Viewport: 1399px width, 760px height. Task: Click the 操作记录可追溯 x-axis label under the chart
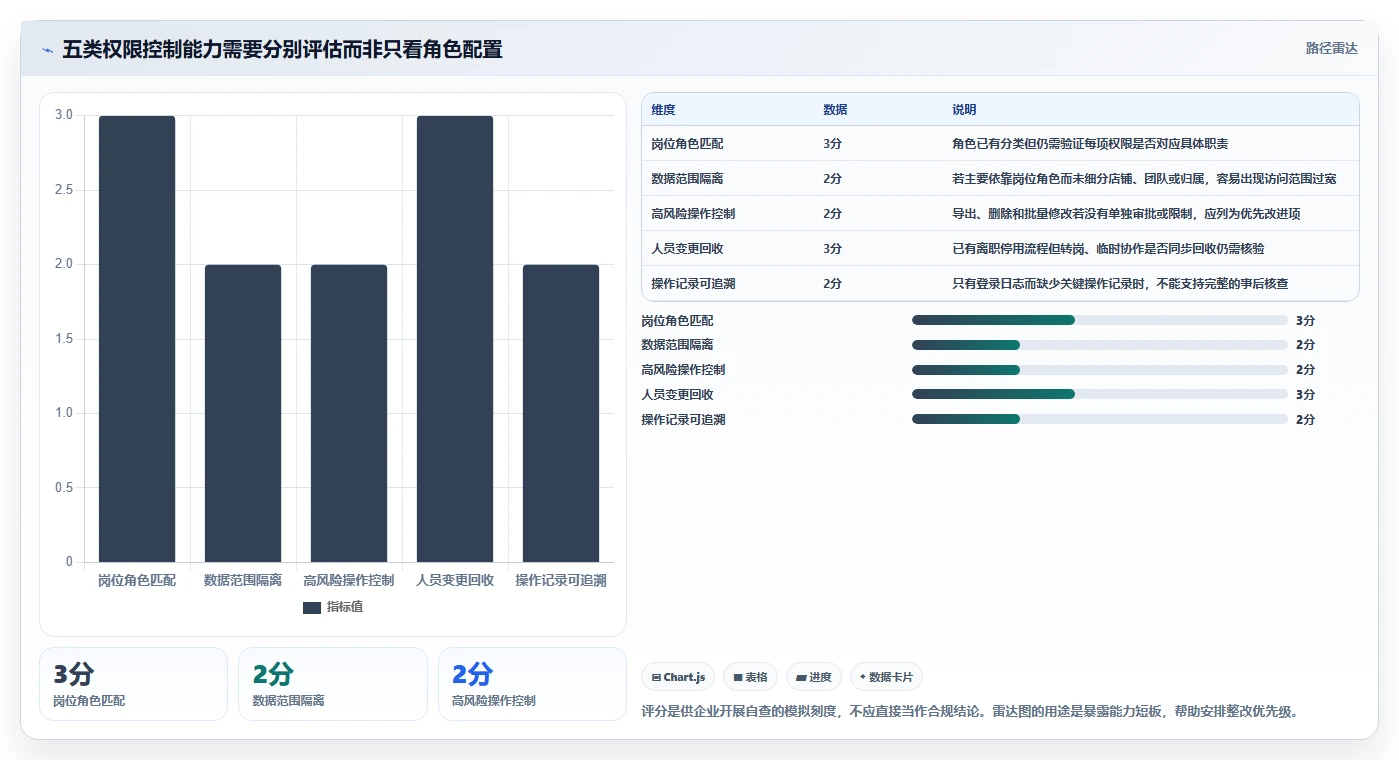561,580
